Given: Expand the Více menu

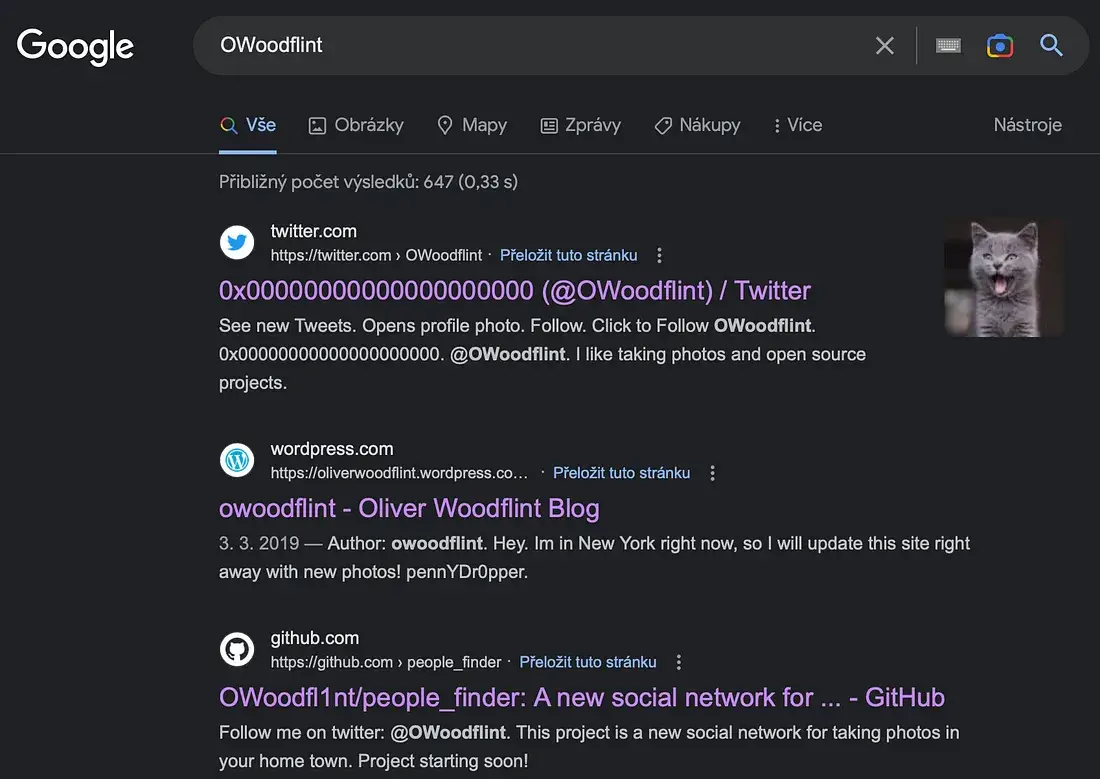Looking at the screenshot, I should pyautogui.click(x=798, y=126).
